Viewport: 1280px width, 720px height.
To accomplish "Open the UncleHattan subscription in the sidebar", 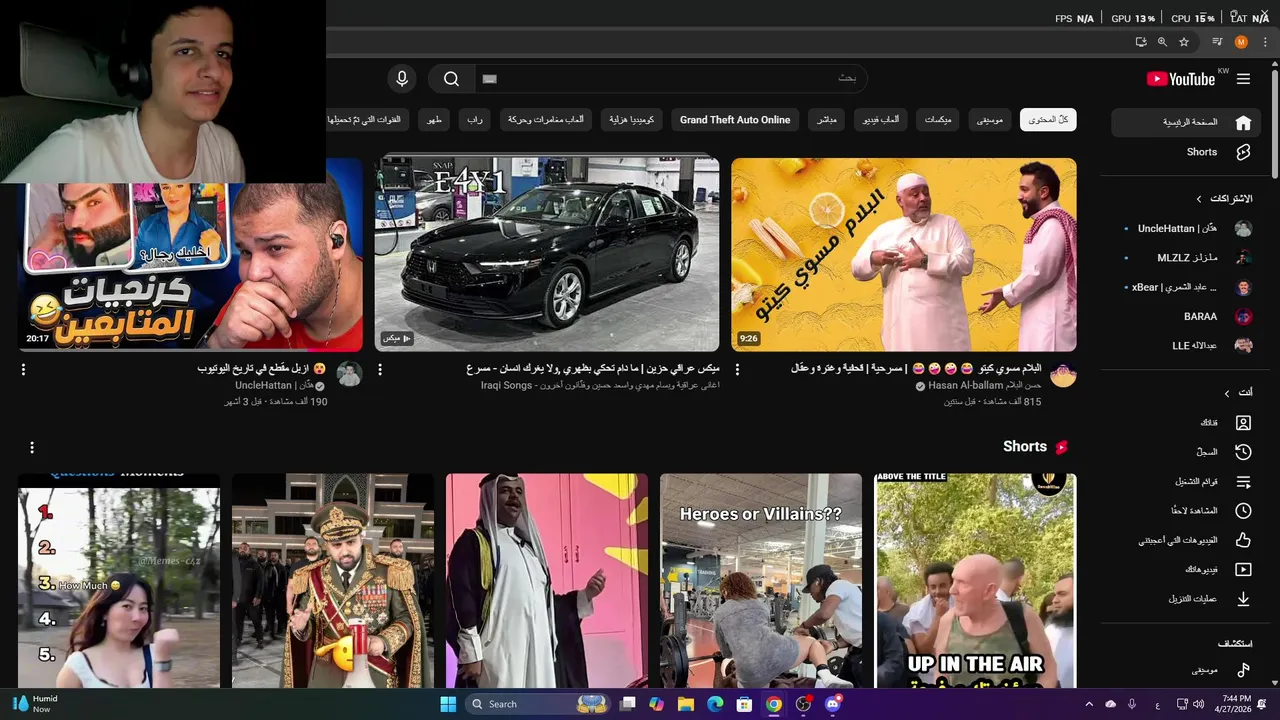I will click(x=1186, y=229).
